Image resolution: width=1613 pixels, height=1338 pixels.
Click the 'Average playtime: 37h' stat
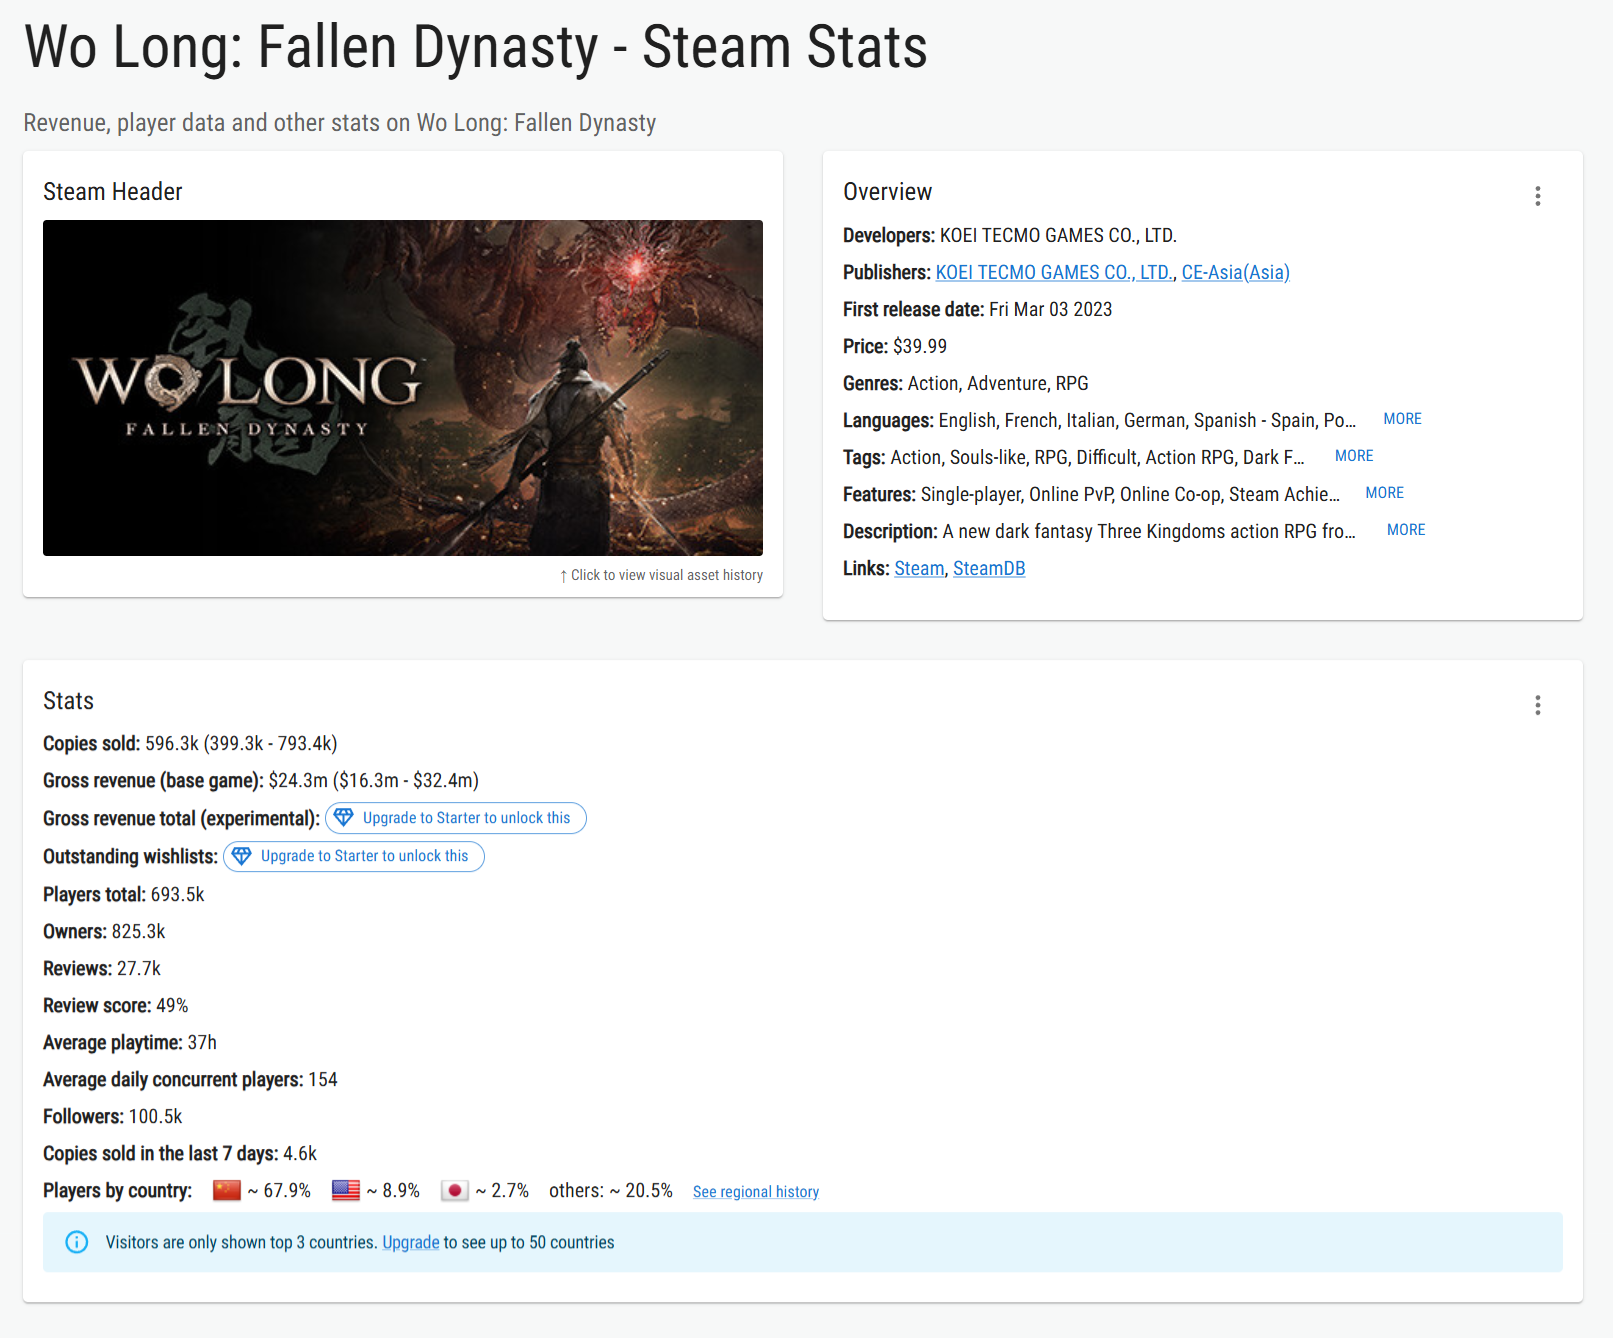pyautogui.click(x=130, y=1042)
